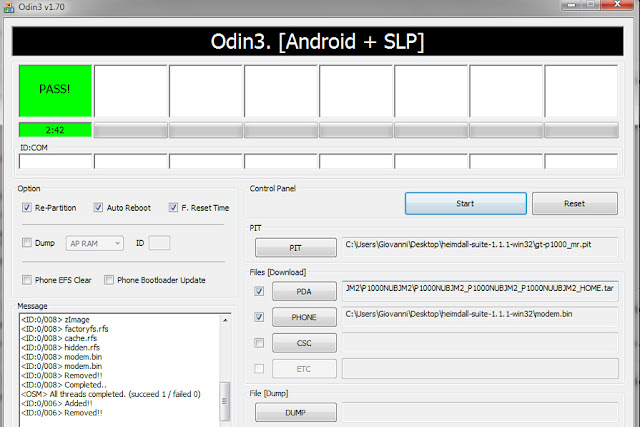
Task: Click the Start button
Action: point(466,203)
